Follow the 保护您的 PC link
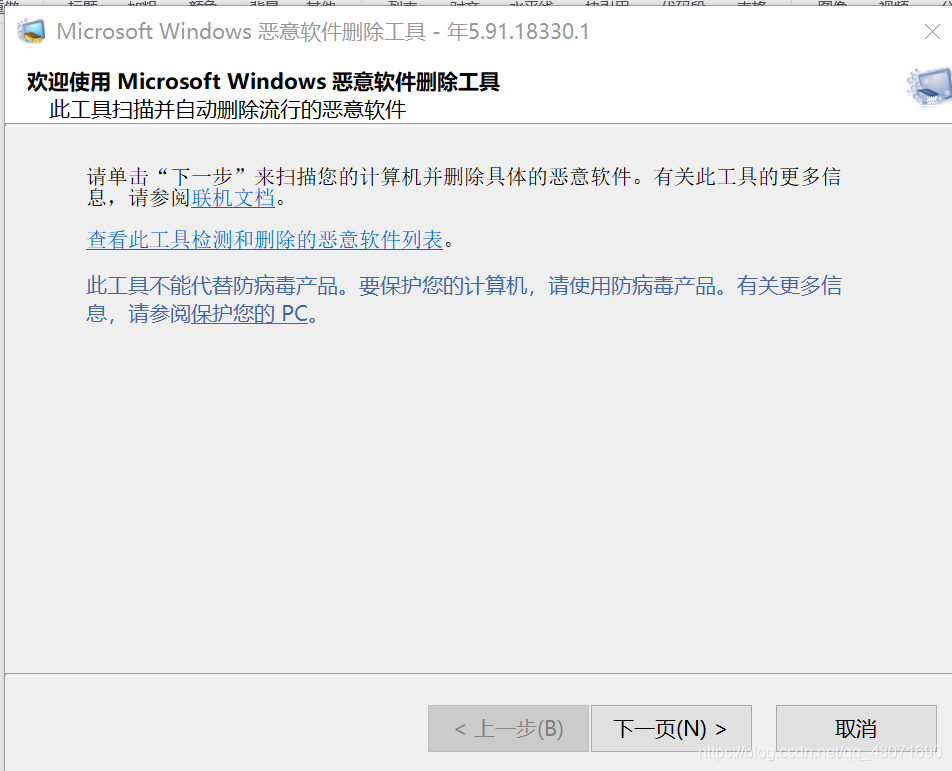Image resolution: width=952 pixels, height=771 pixels. (250, 314)
